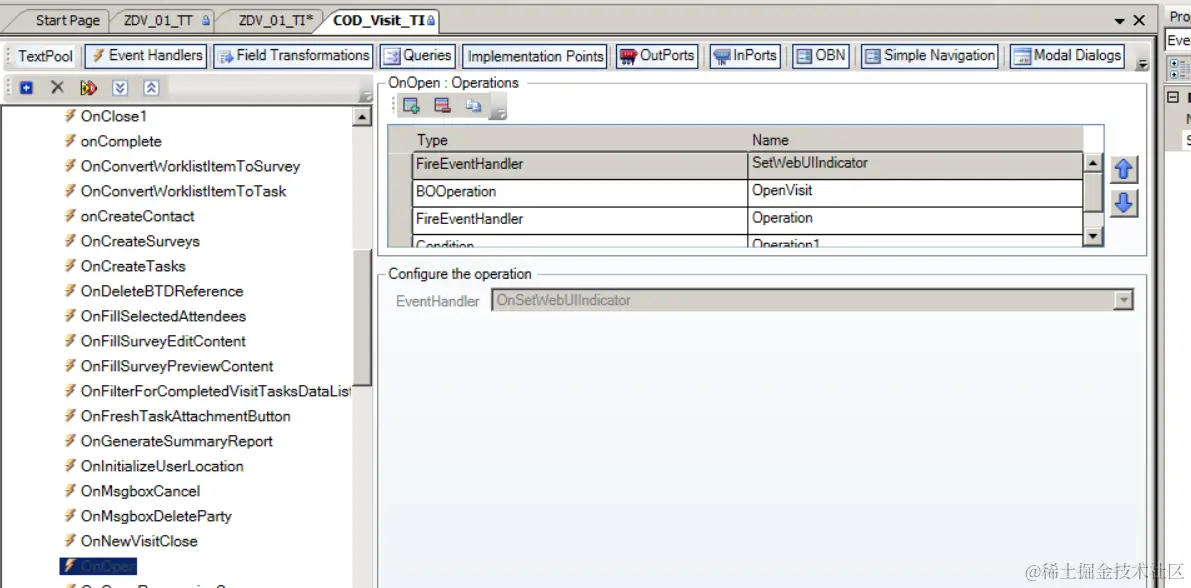Viewport: 1191px width, 588px height.
Task: Add an operation row with the green plus table icon
Action: (x=412, y=106)
